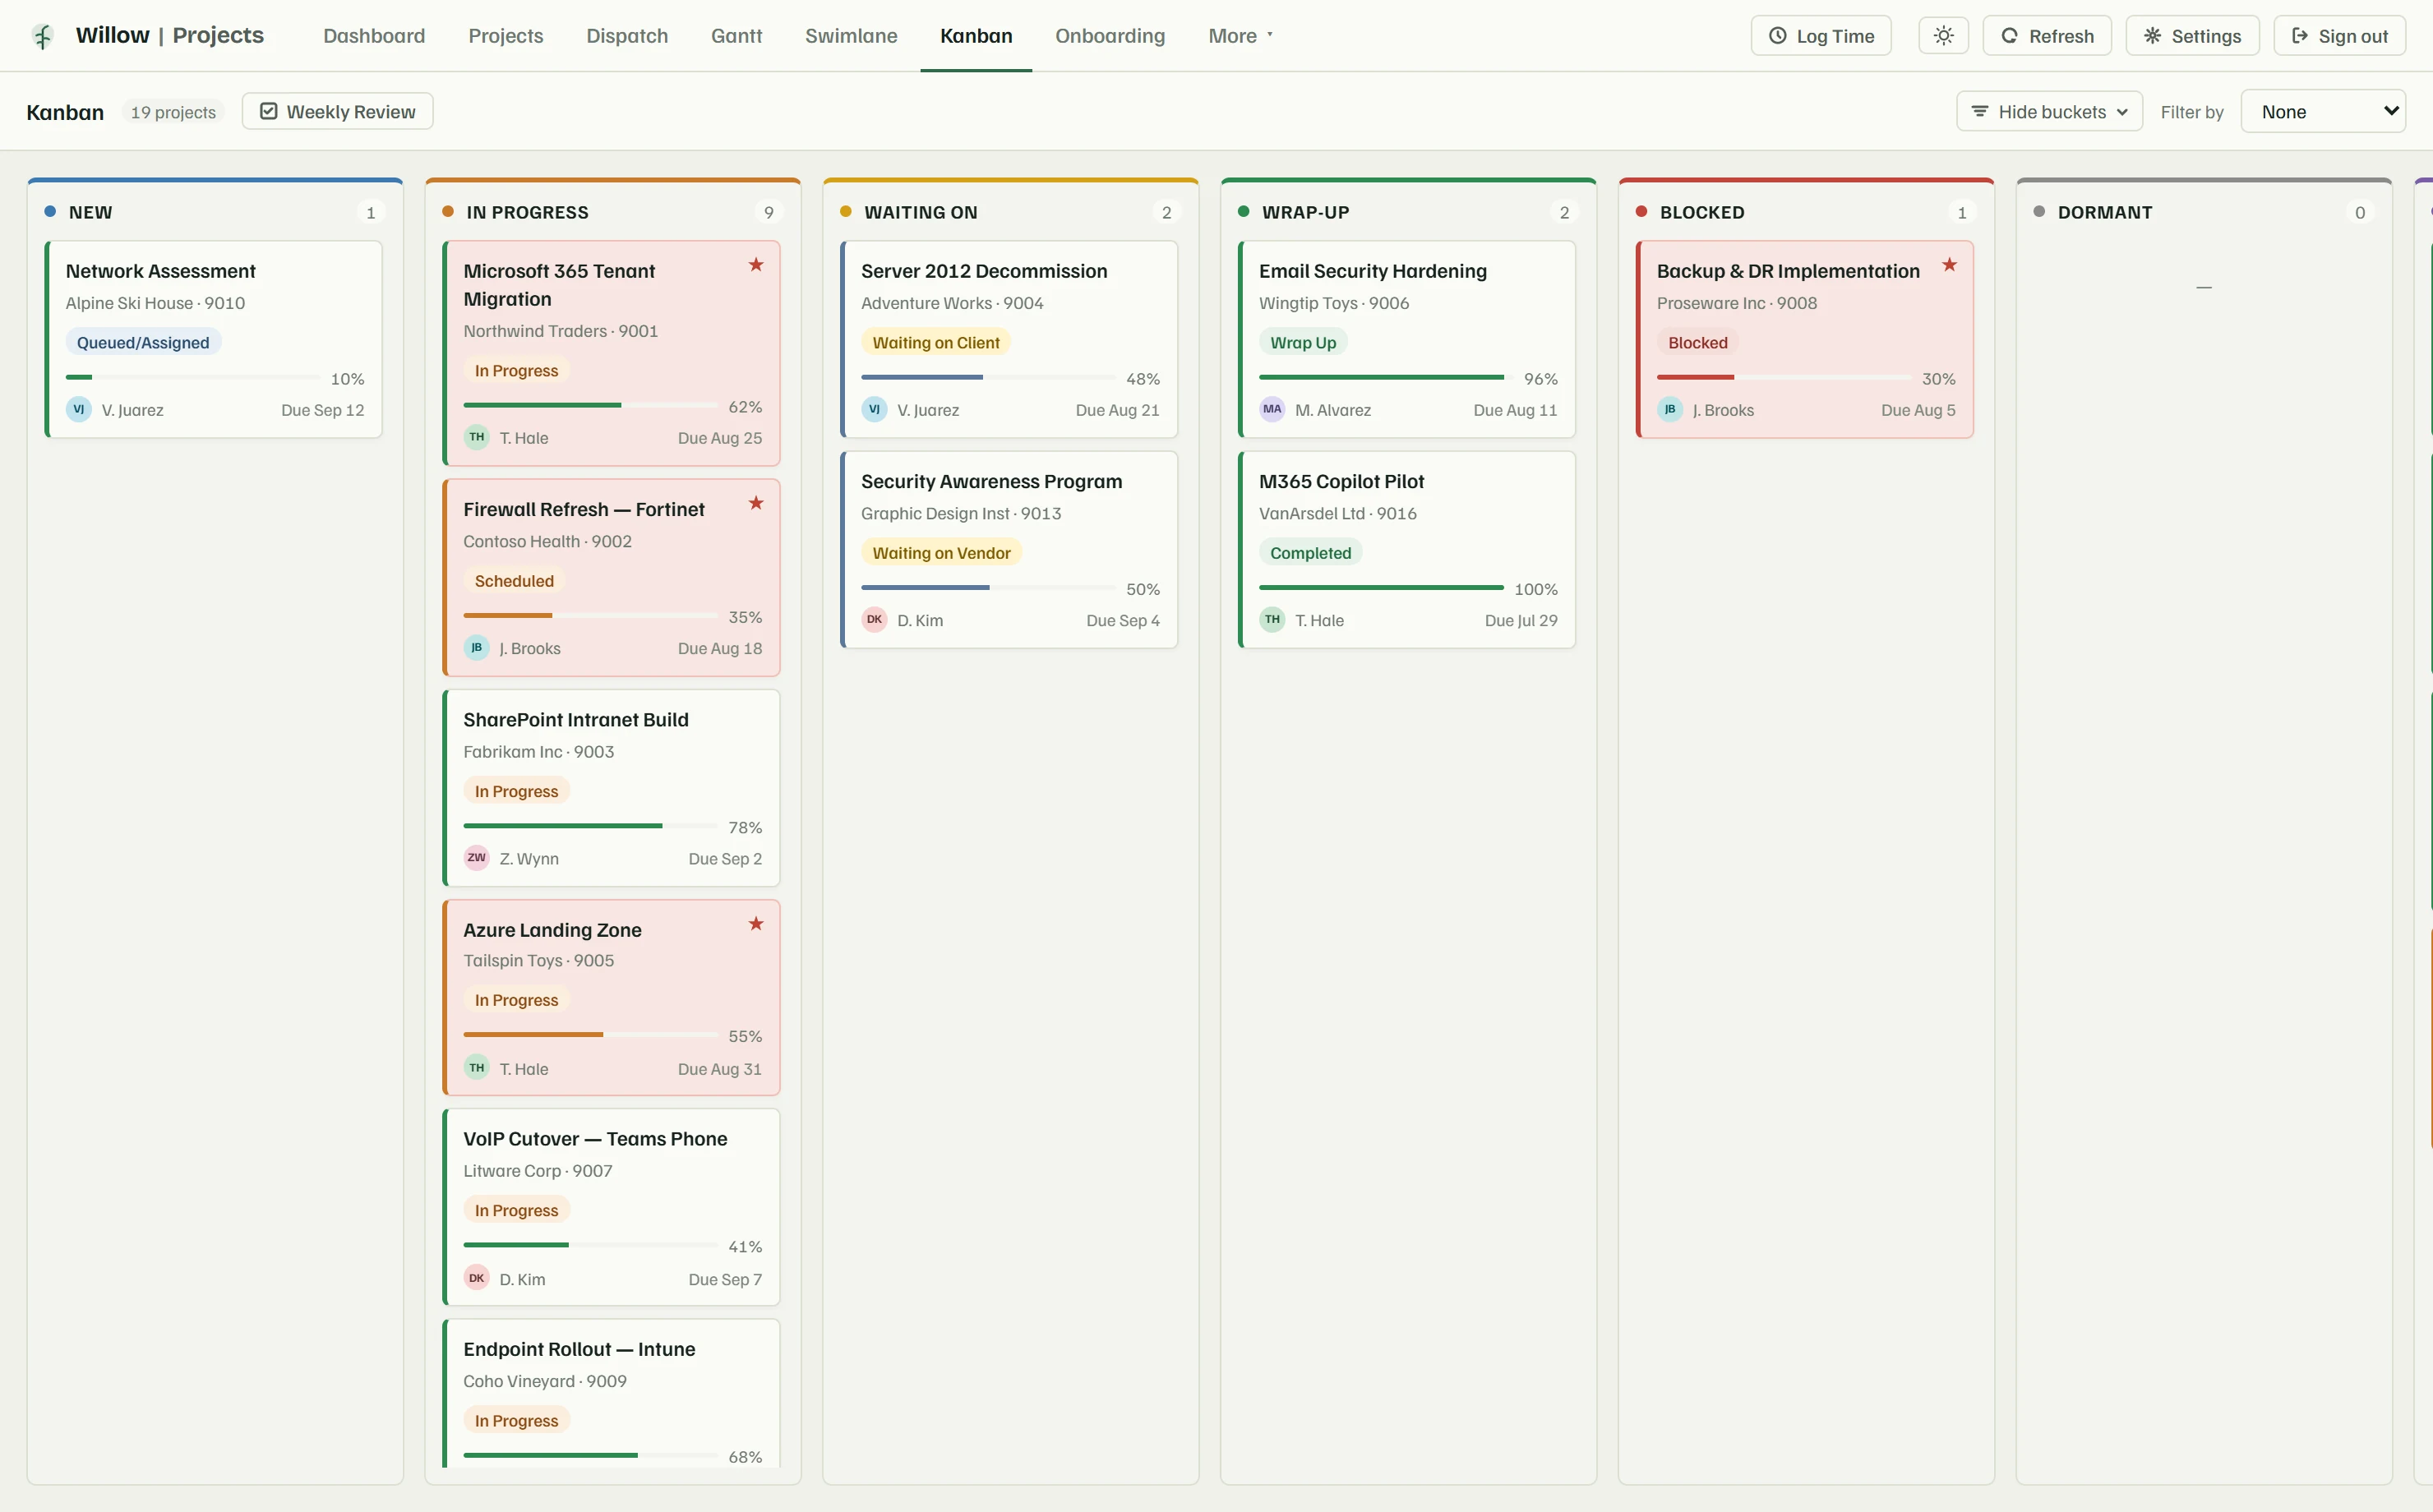Go to the Dashboard tab
The image size is (2433, 1512).
click(374, 36)
